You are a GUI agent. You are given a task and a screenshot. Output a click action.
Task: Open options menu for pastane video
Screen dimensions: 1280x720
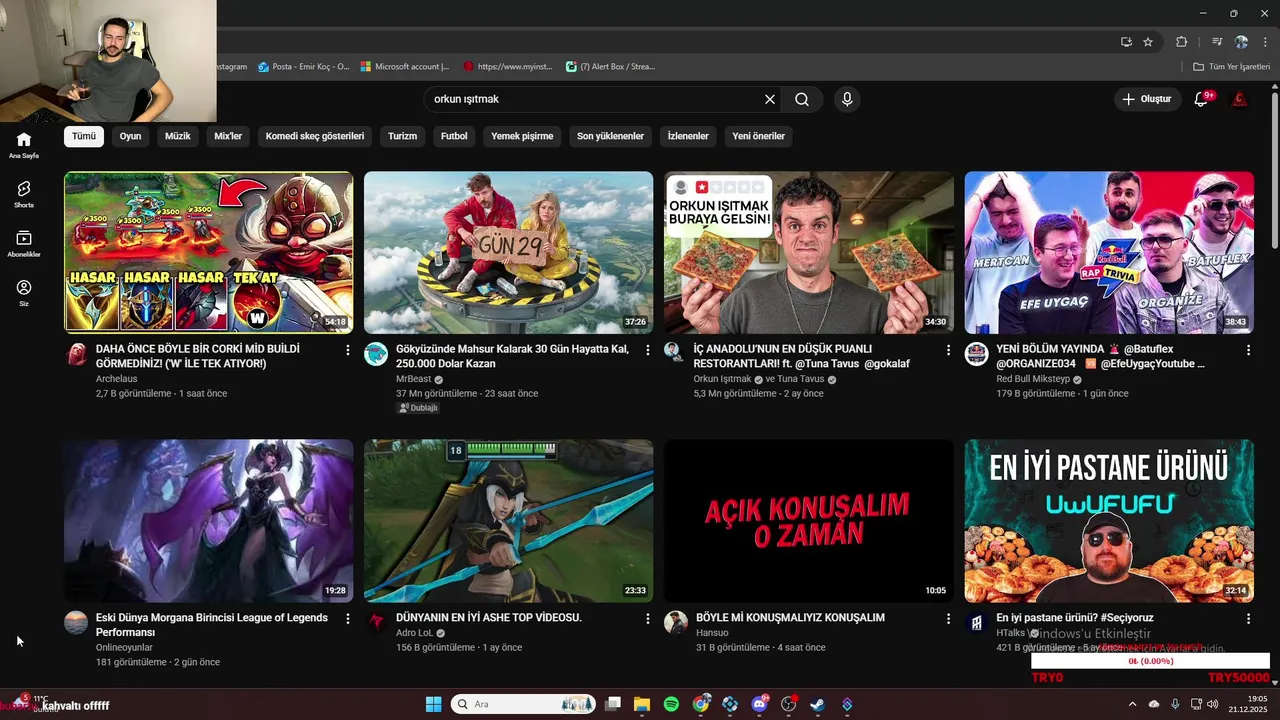tap(1248, 619)
